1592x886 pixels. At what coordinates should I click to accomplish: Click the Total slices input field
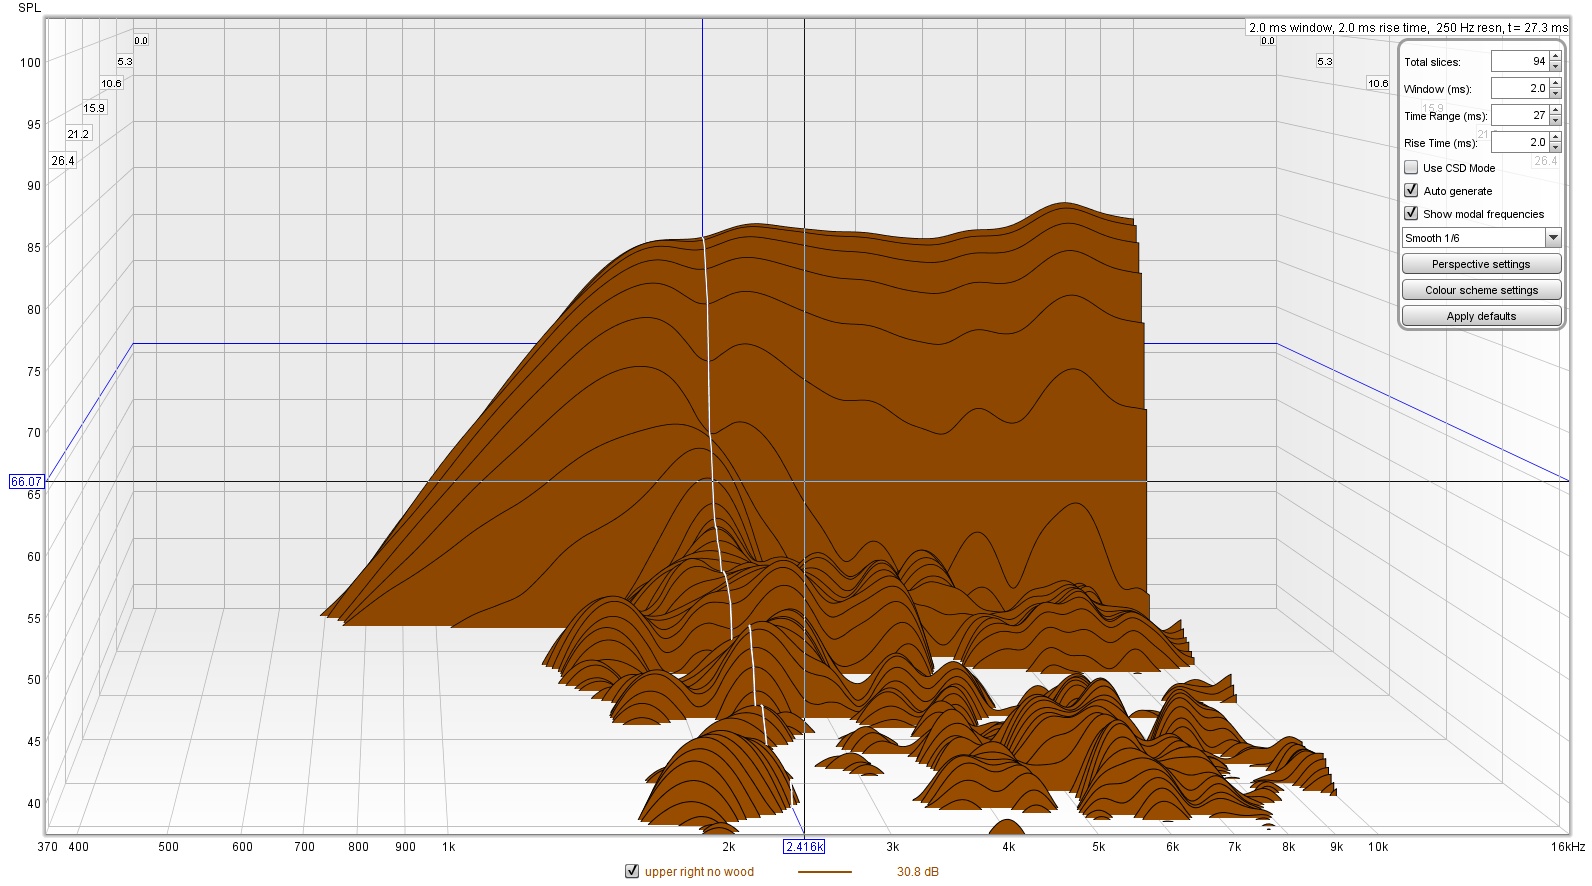pyautogui.click(x=1520, y=61)
